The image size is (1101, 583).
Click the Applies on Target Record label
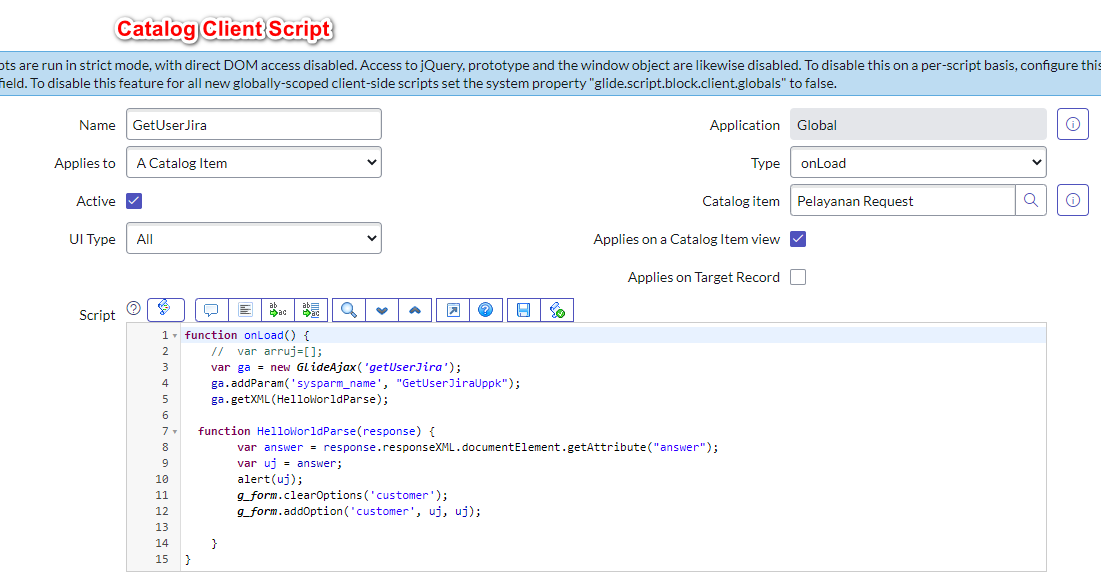704,277
